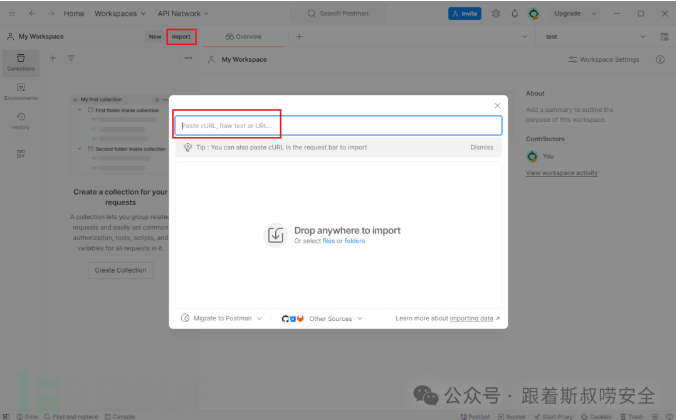This screenshot has height=420, width=676.
Task: Expand the API Network dropdown
Action: pos(183,14)
